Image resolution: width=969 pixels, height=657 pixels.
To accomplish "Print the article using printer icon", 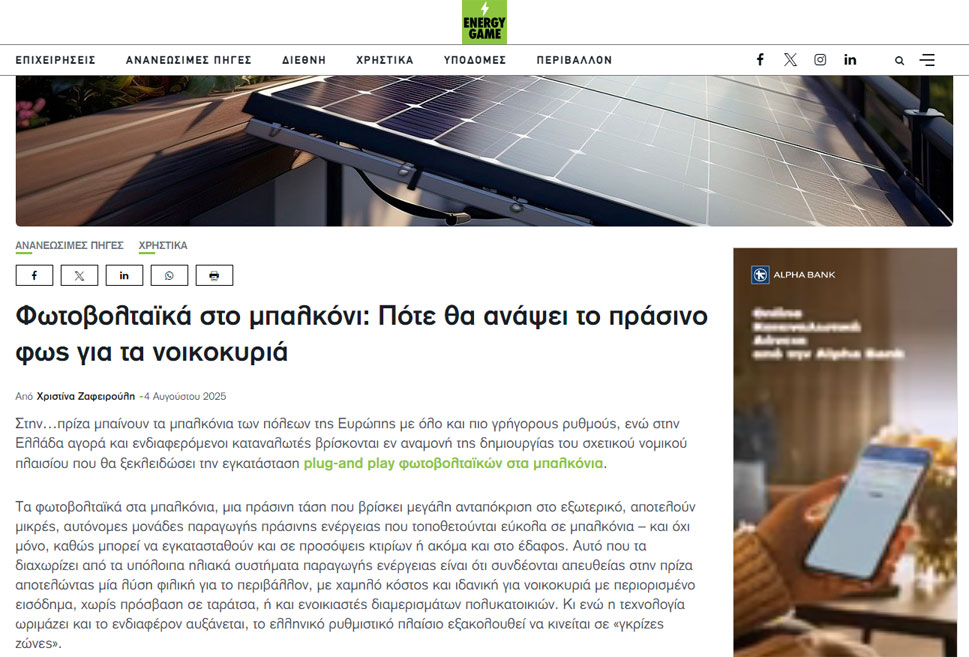I will pos(214,276).
